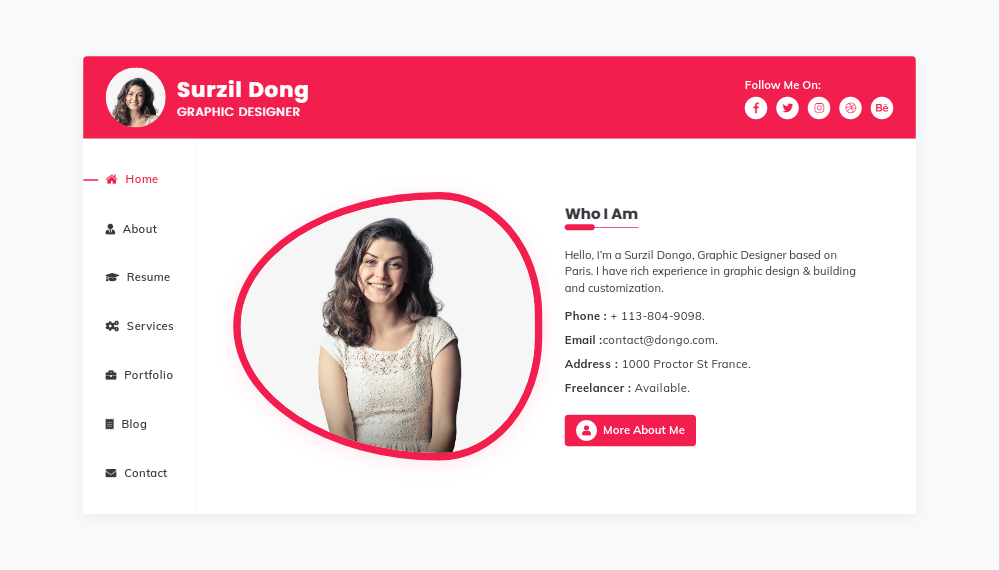Viewport: 999px width, 570px height.
Task: Click the Surzil Dong name heading
Action: click(243, 90)
